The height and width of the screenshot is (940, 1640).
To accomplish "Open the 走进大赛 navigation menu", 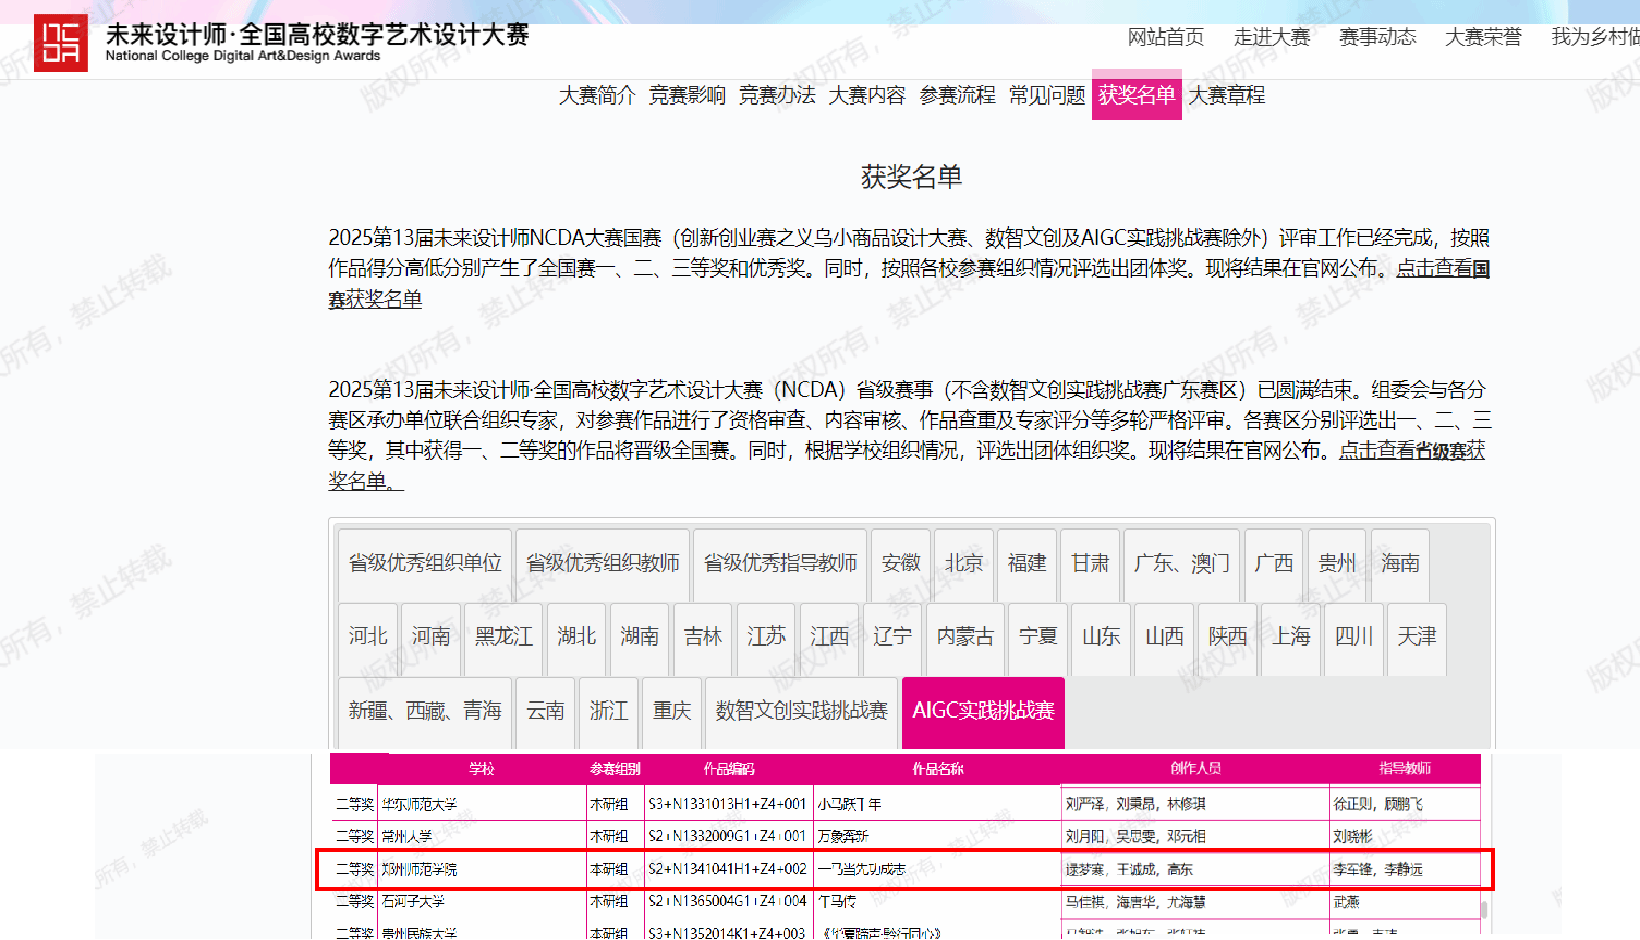I will coord(1271,37).
